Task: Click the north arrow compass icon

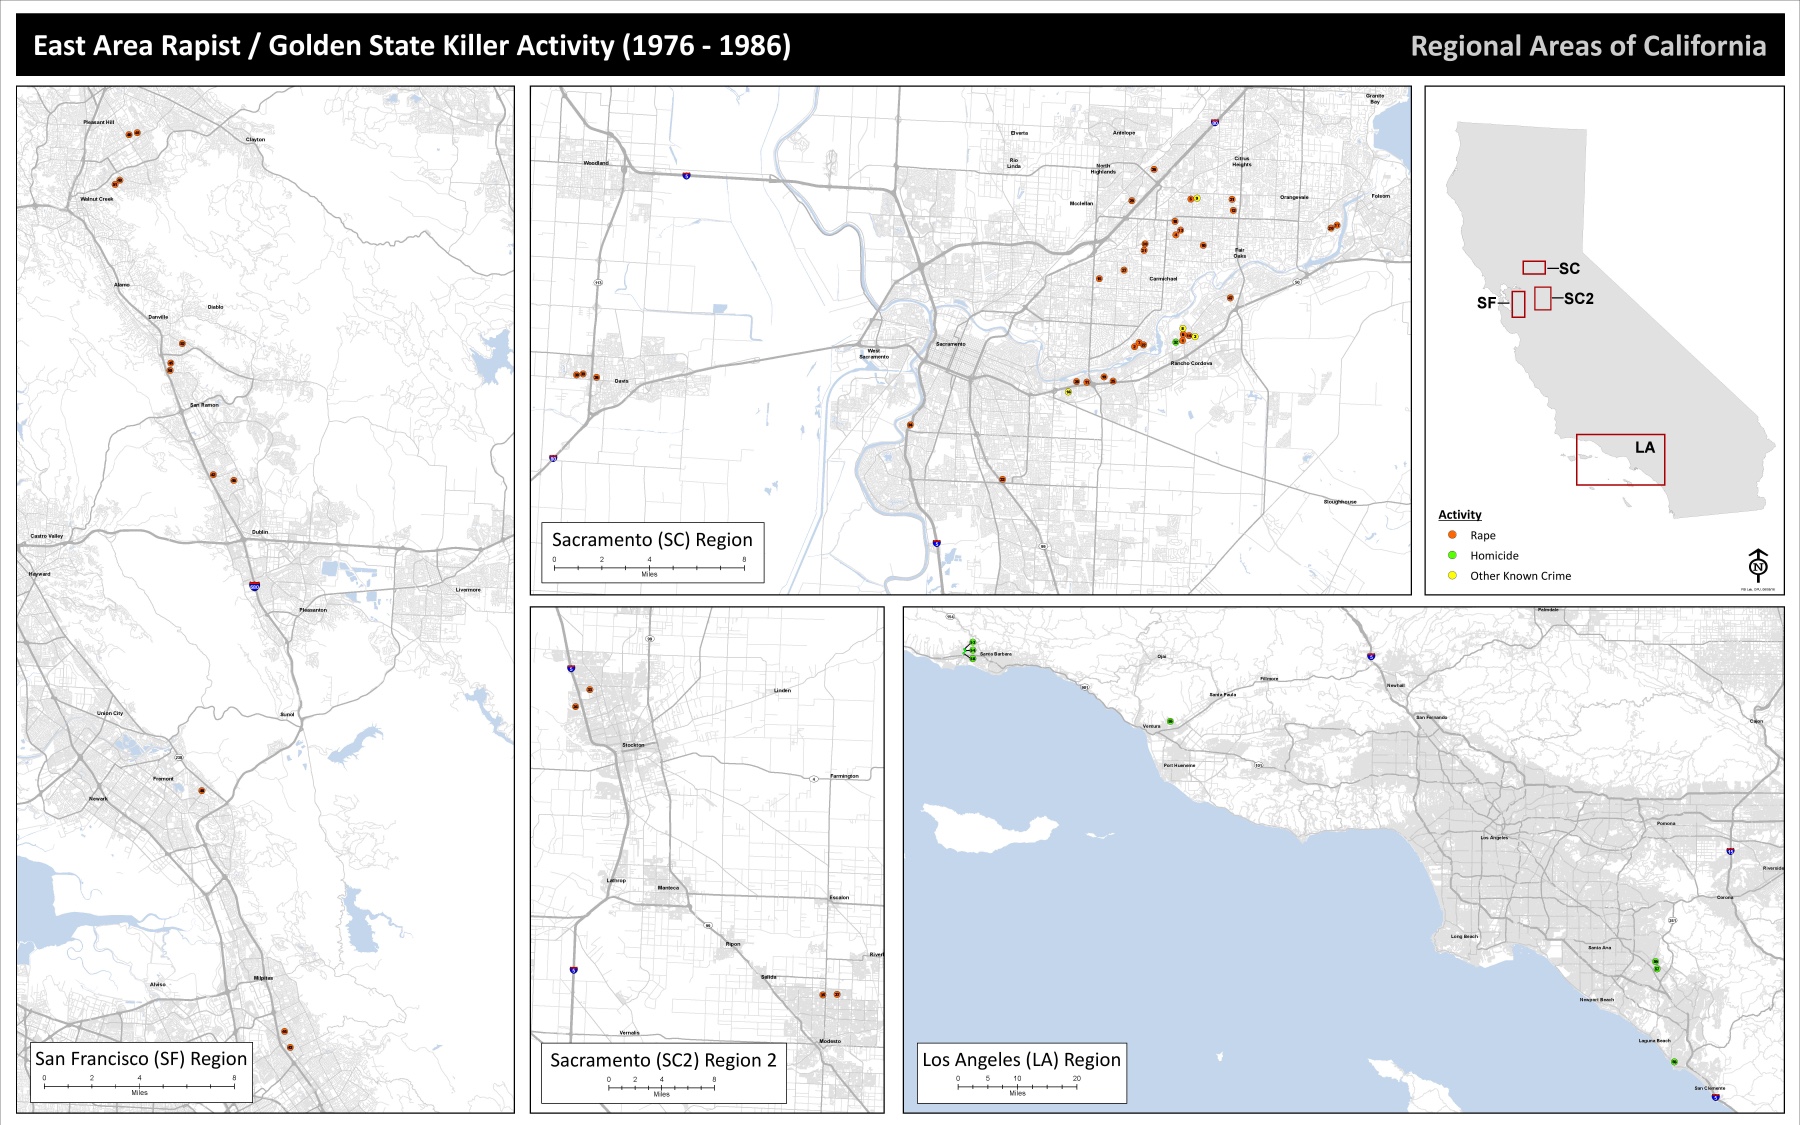Action: (1758, 565)
